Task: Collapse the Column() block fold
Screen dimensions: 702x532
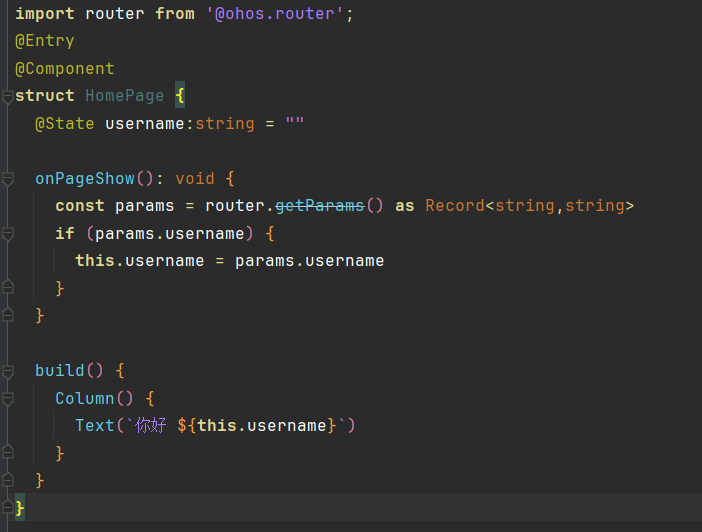Action: tap(7, 399)
